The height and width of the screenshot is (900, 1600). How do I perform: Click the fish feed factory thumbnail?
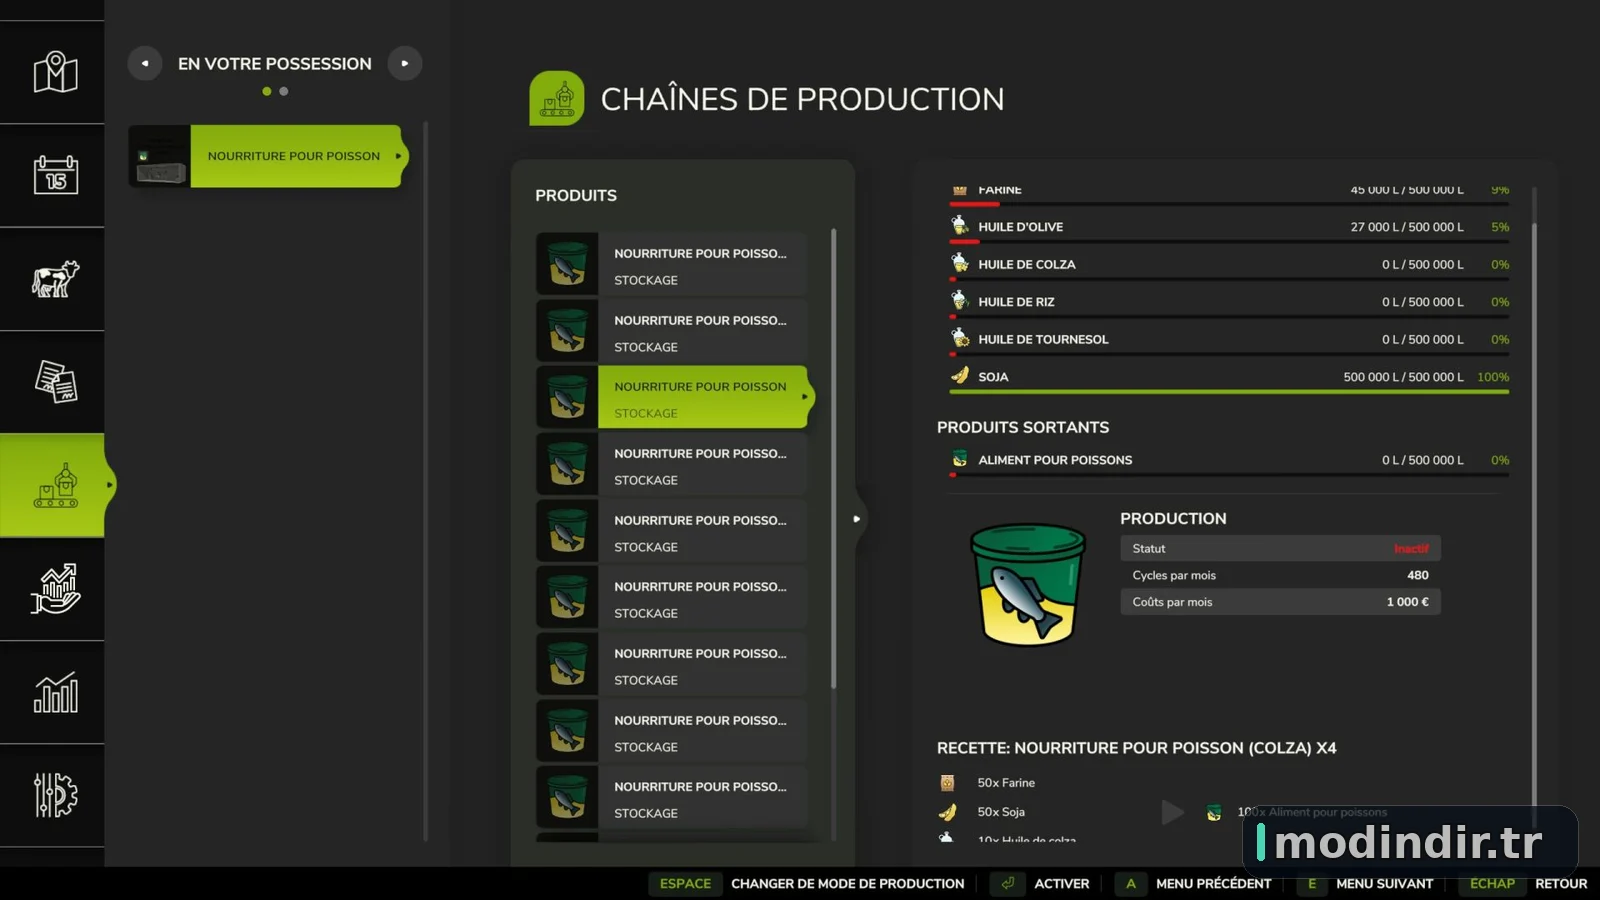click(x=159, y=156)
